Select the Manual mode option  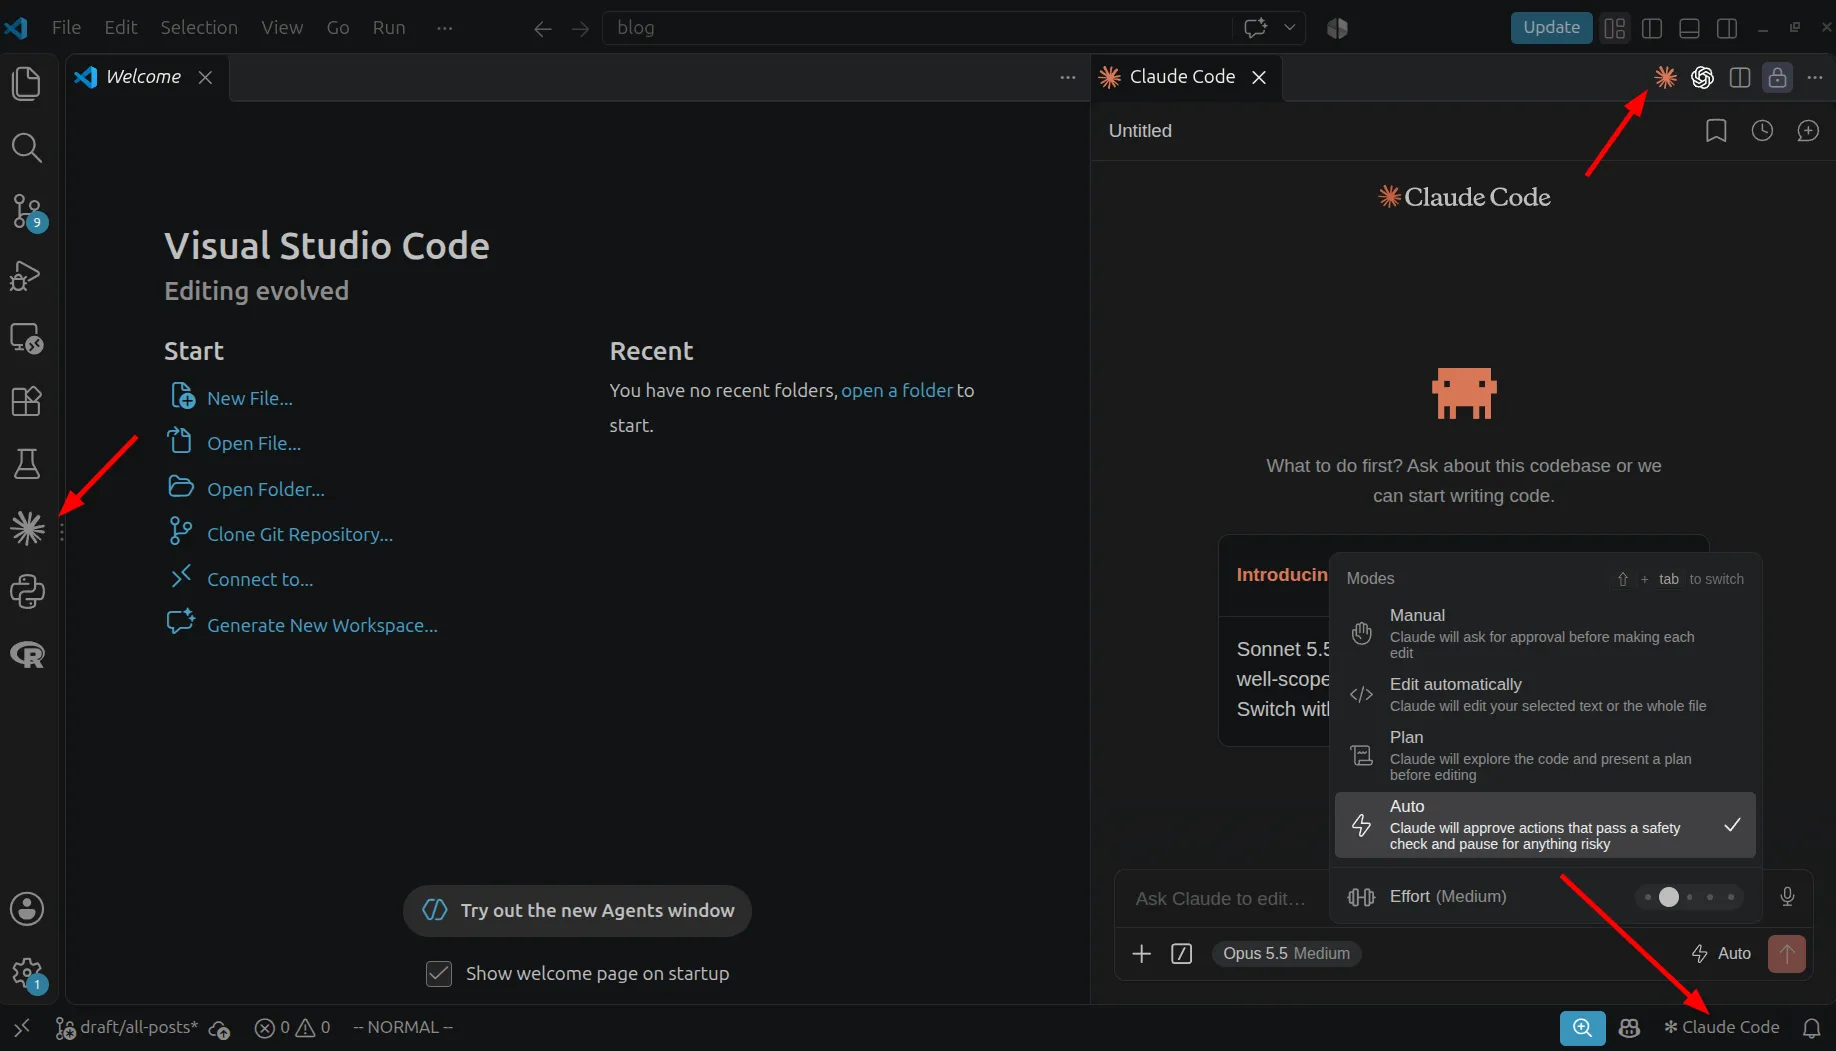pyautogui.click(x=1545, y=633)
